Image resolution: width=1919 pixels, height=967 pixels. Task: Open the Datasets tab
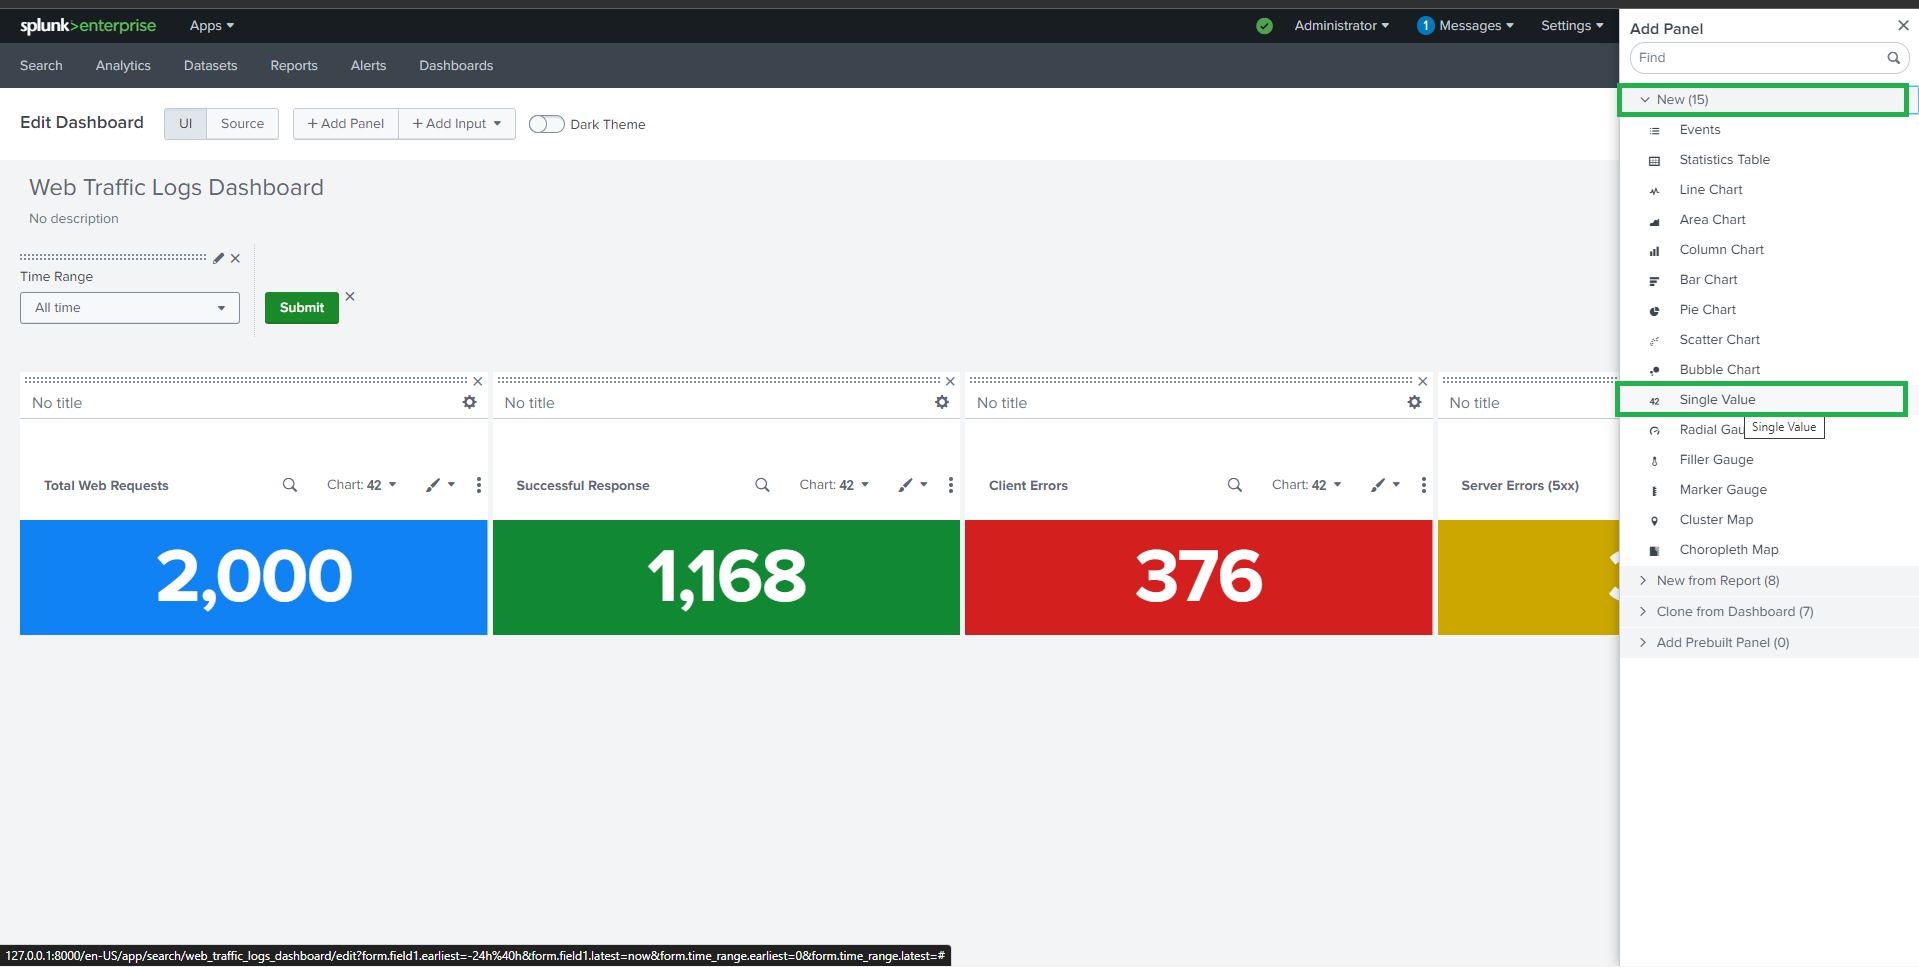[211, 66]
